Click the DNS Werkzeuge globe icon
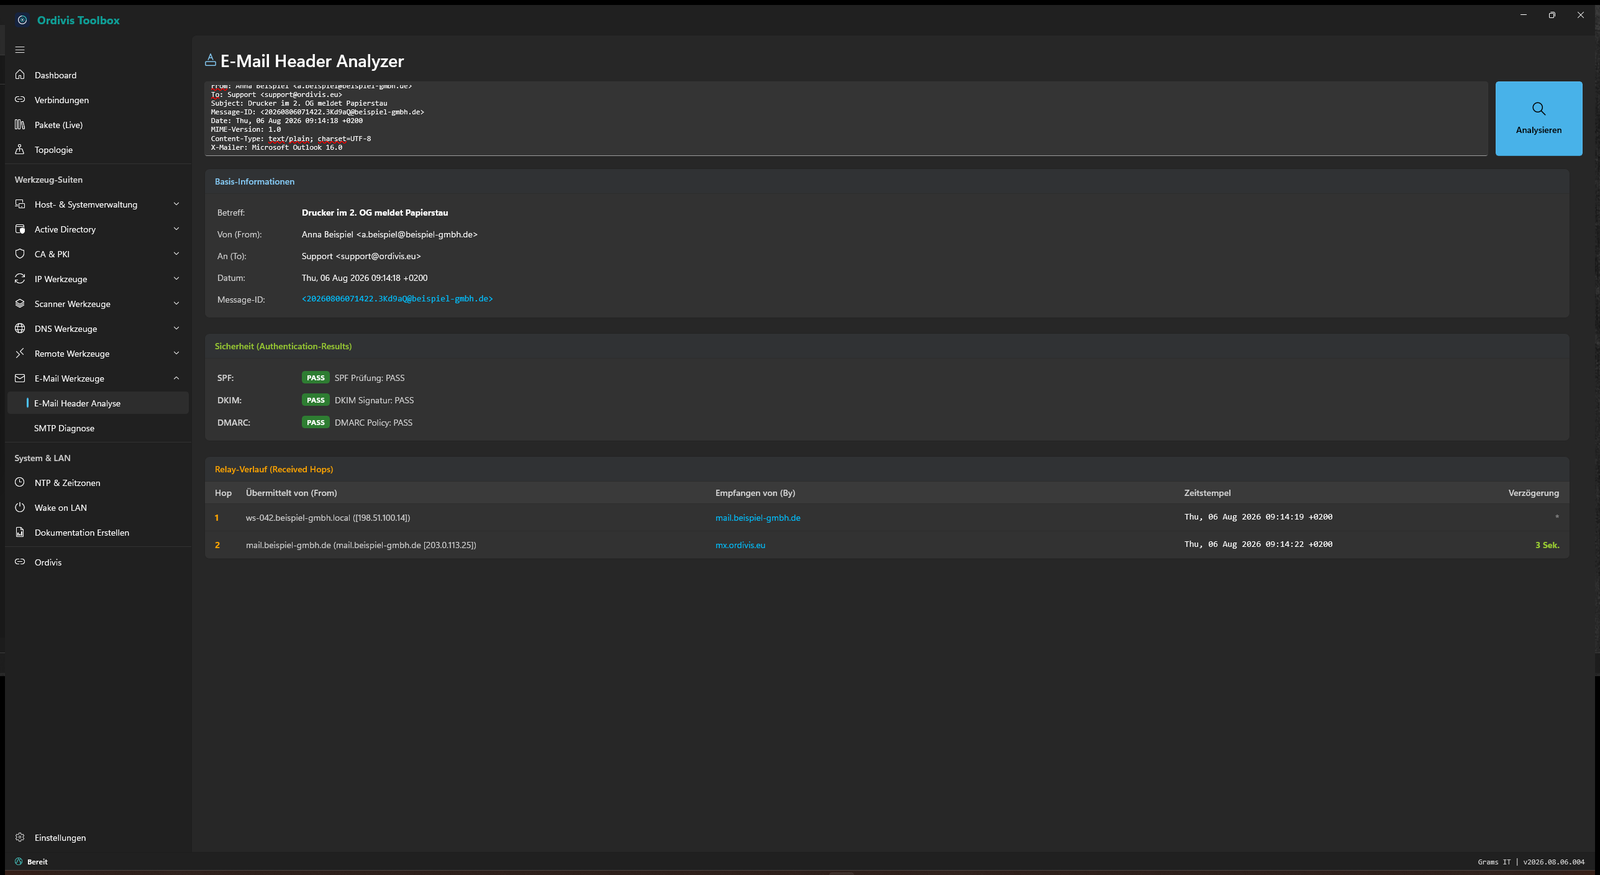 pyautogui.click(x=20, y=328)
